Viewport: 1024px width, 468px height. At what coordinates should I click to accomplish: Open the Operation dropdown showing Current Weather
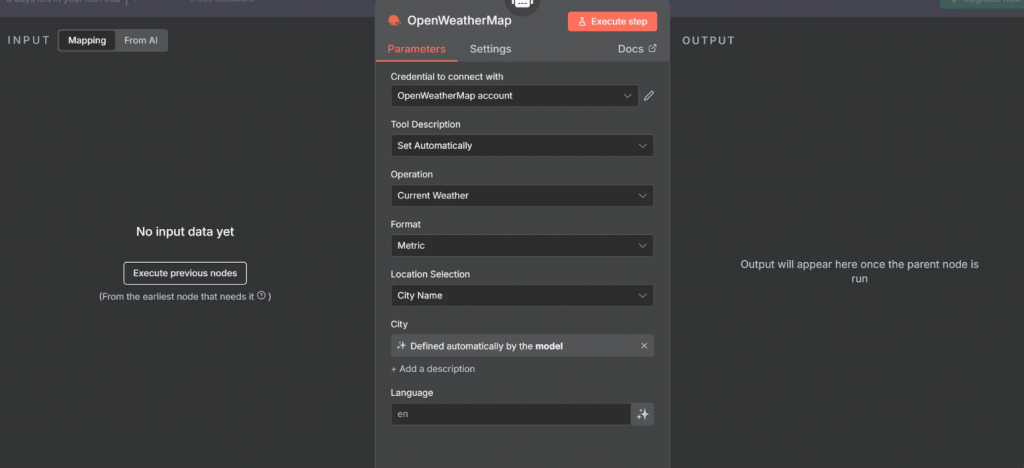(521, 196)
